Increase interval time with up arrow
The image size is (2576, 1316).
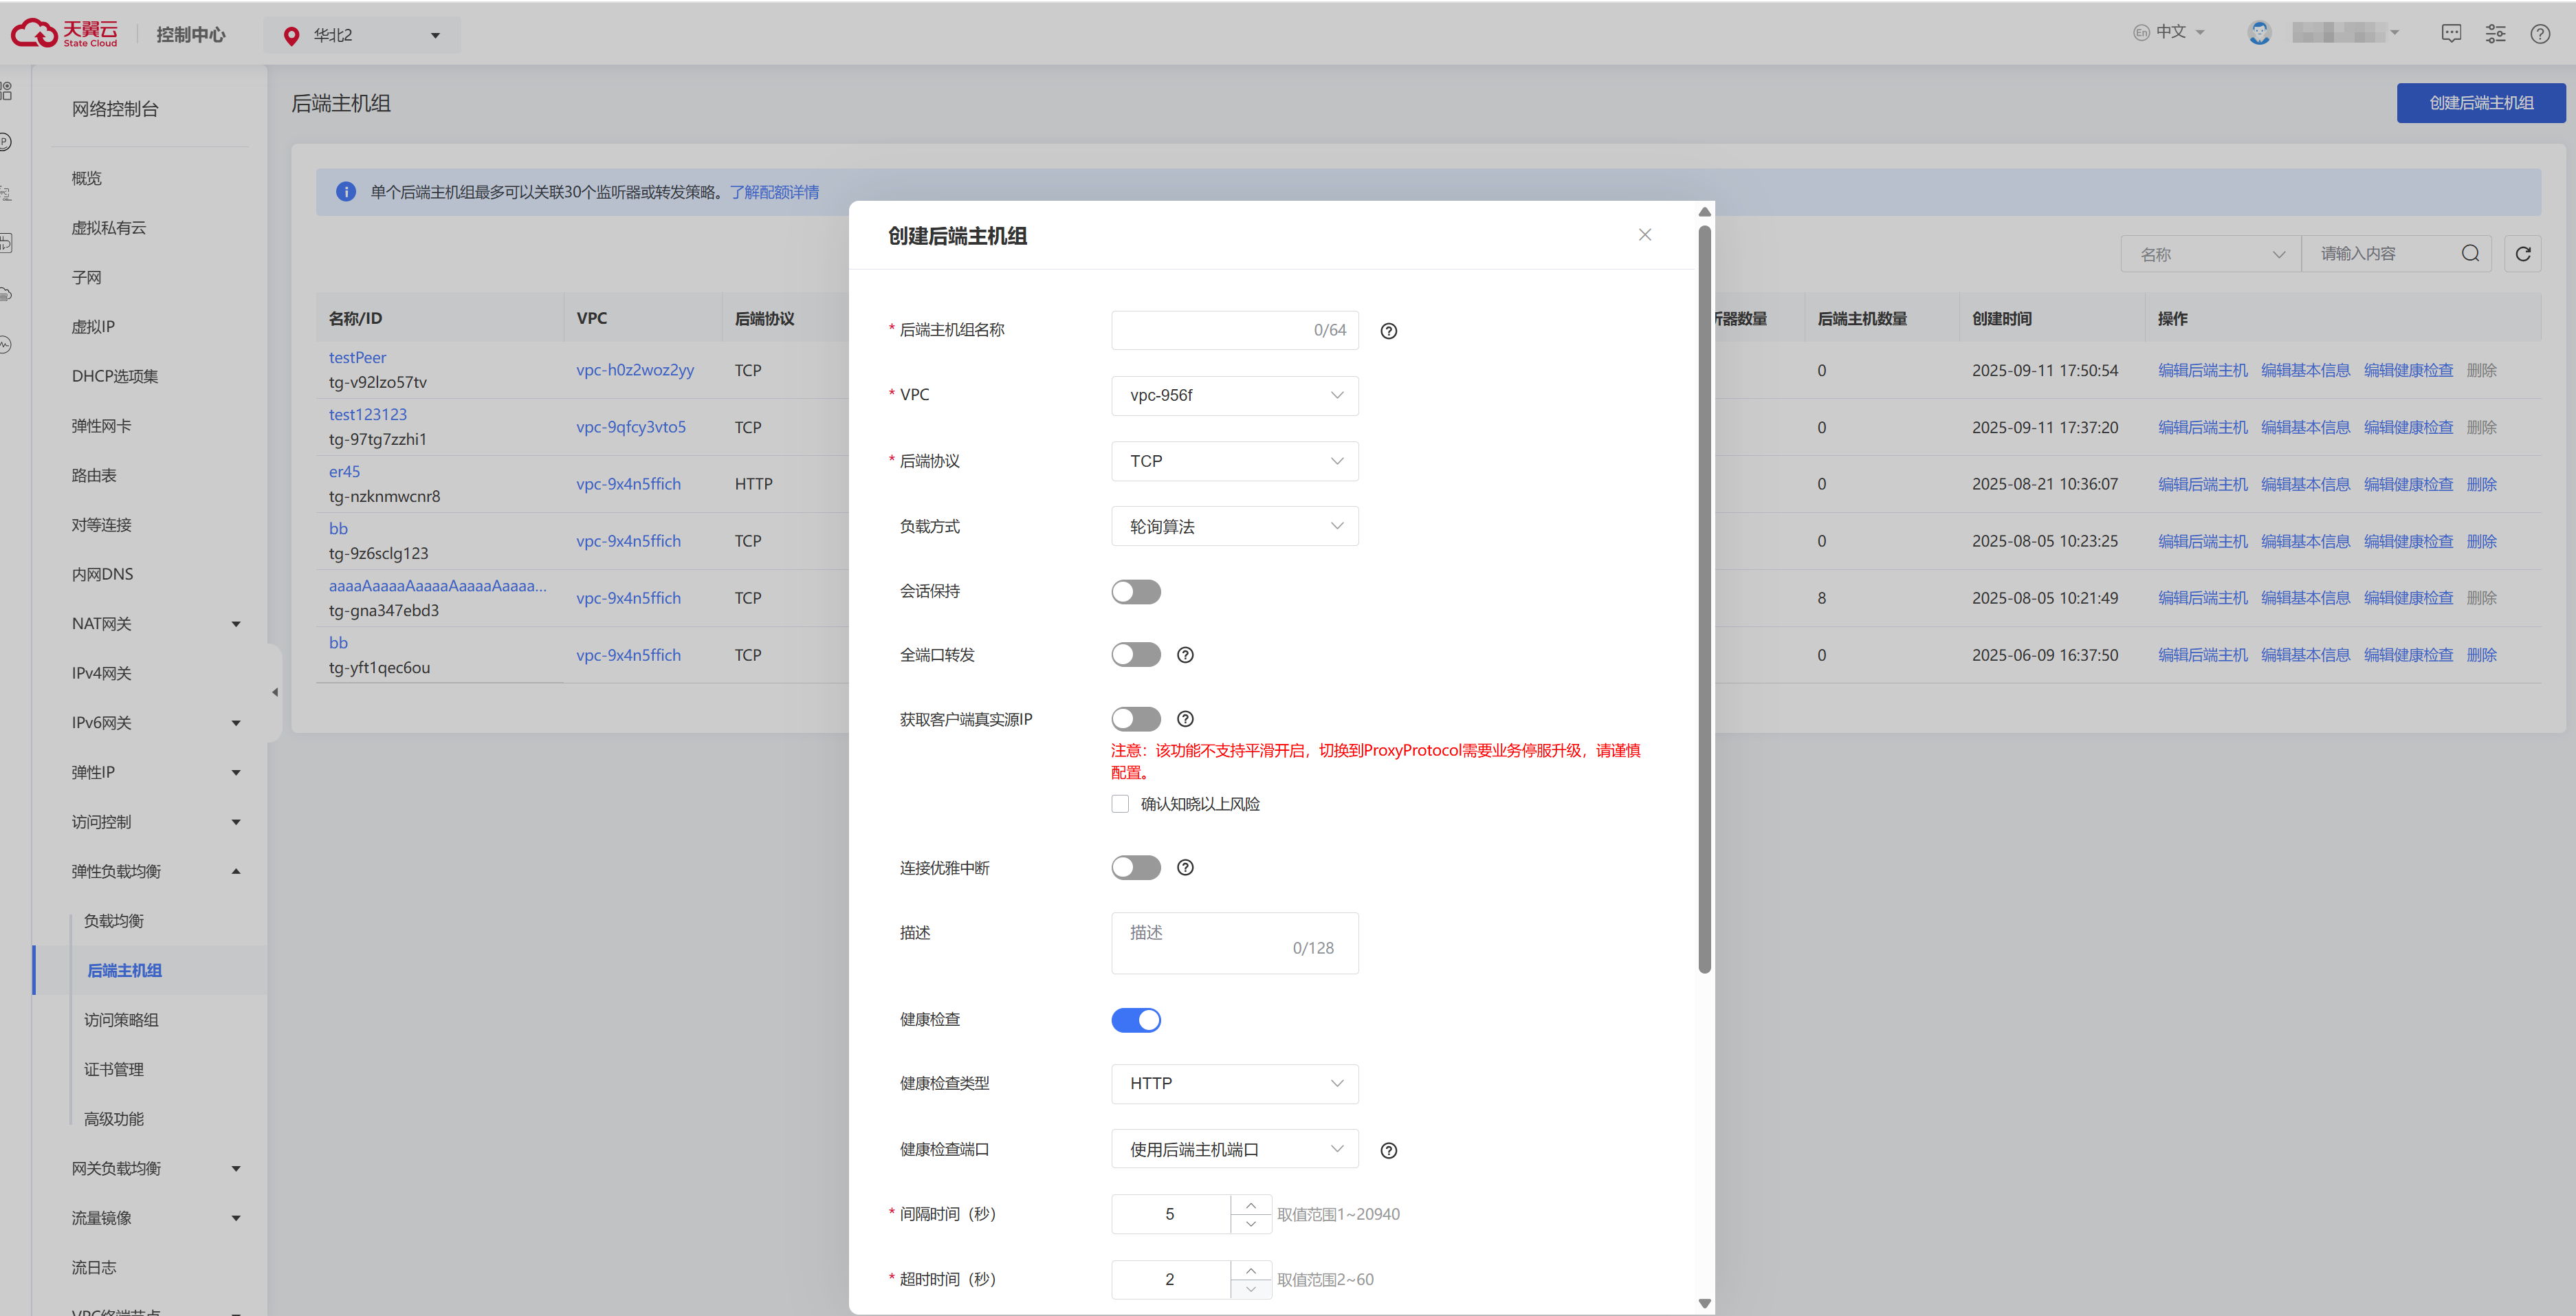[1251, 1205]
